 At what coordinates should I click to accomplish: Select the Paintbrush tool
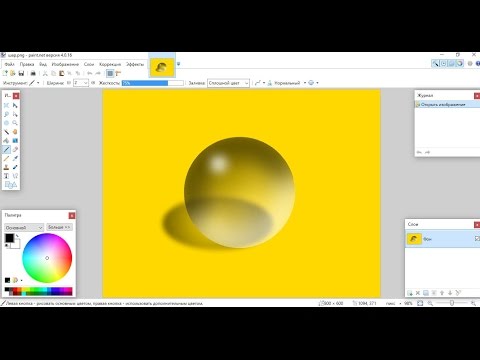pyautogui.click(x=6, y=150)
